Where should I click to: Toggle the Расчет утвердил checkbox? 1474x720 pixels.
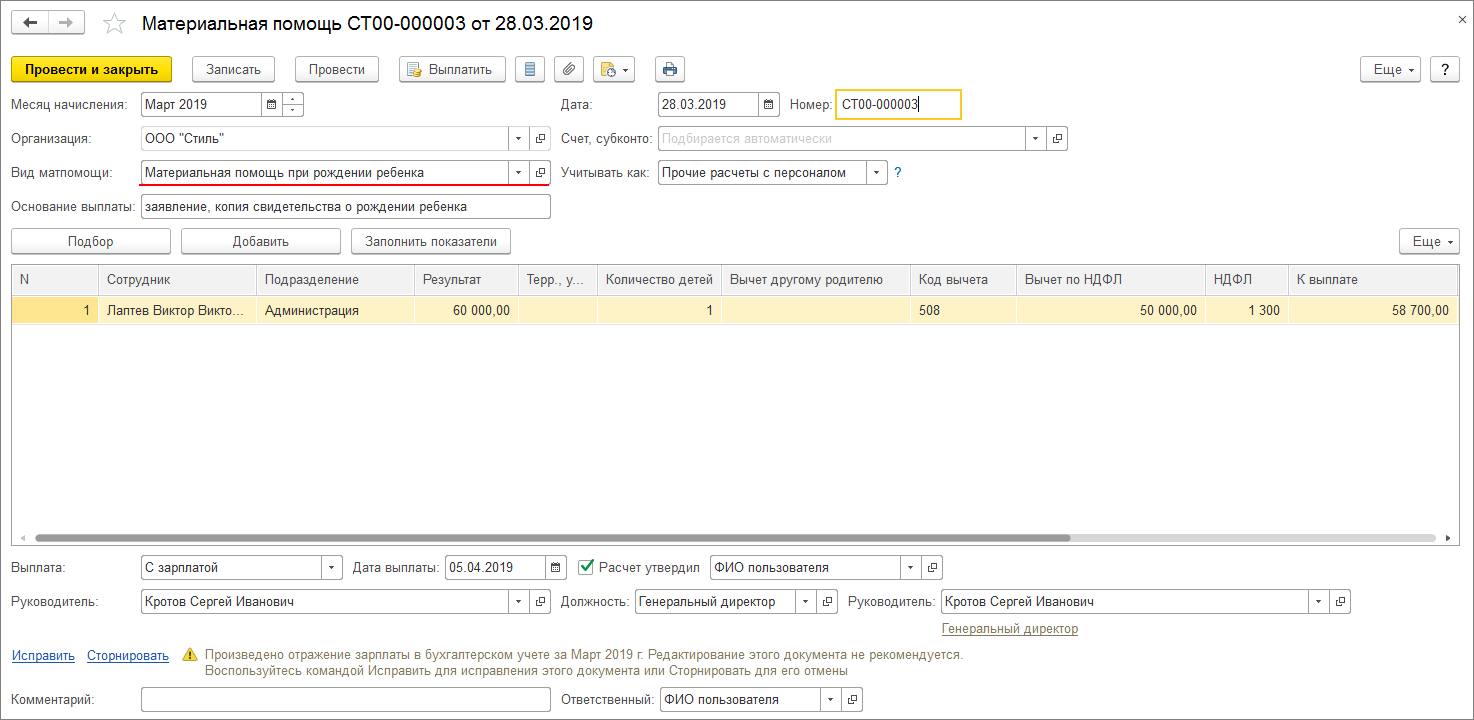coord(587,567)
